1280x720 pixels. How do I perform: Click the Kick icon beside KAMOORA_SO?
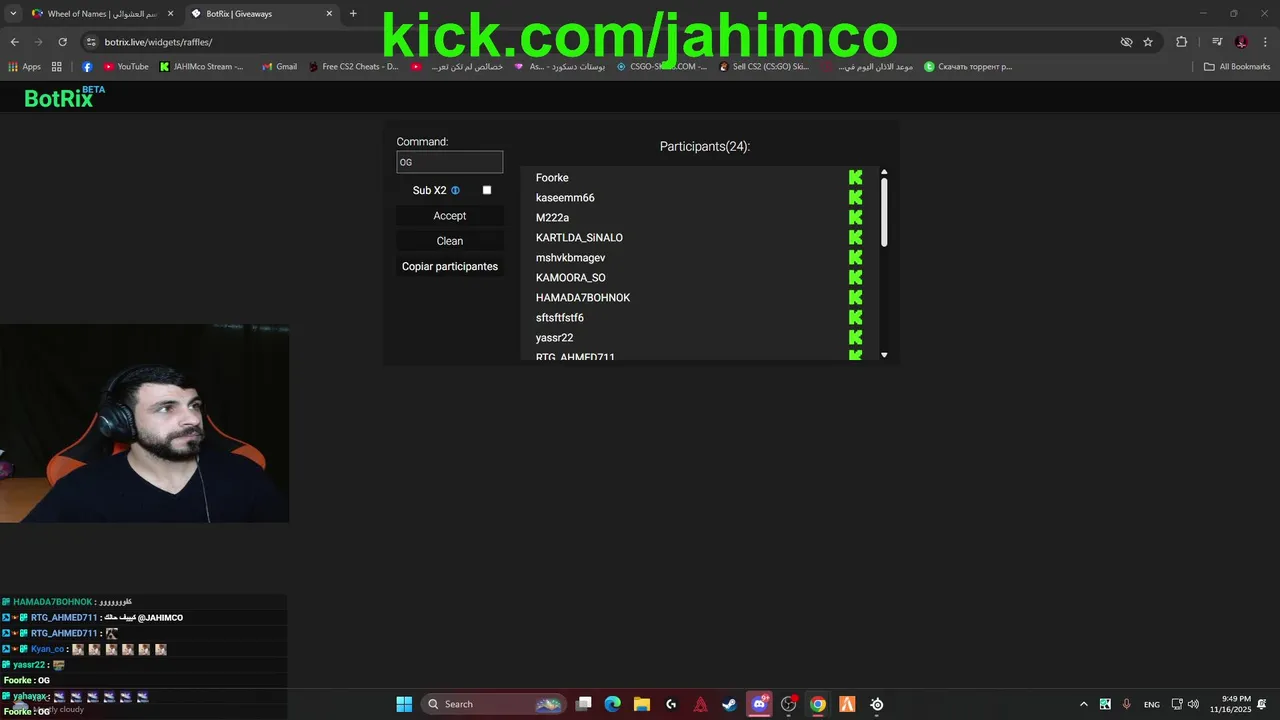[x=855, y=277]
